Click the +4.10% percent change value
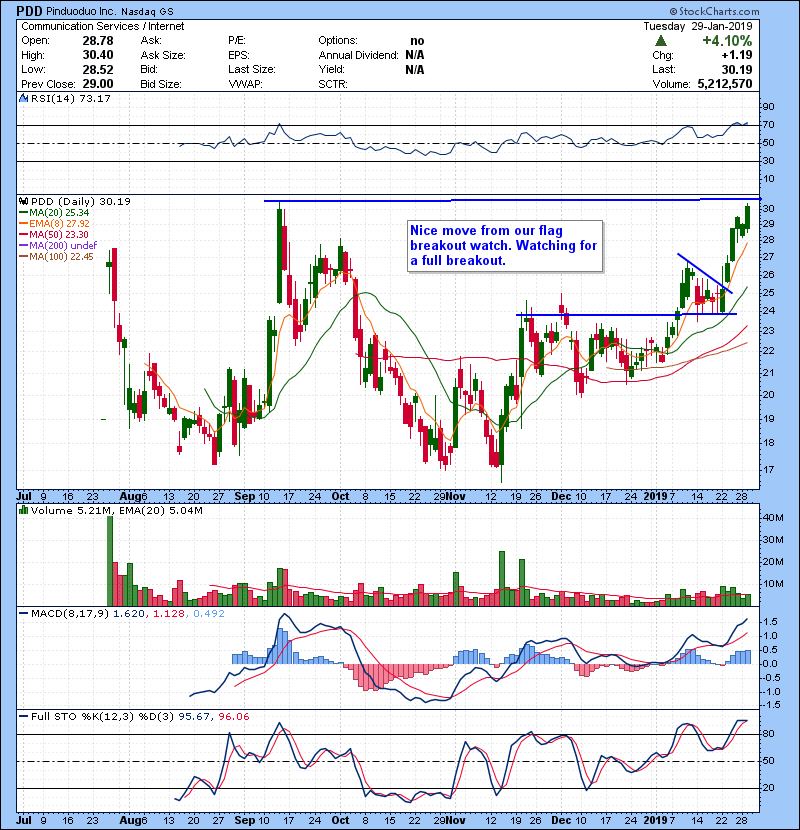The width and height of the screenshot is (800, 830). tap(727, 41)
